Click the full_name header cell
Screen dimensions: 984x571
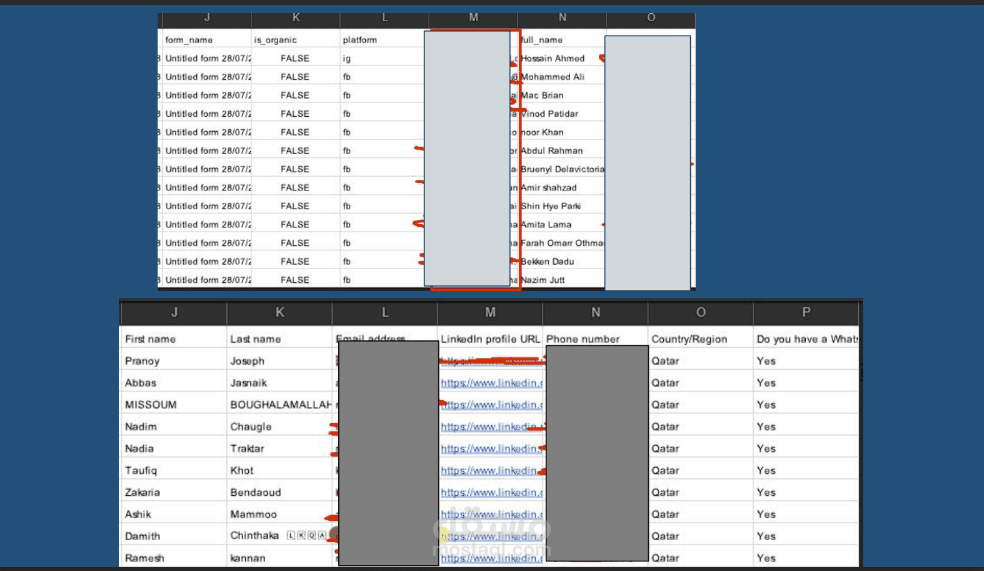click(562, 40)
